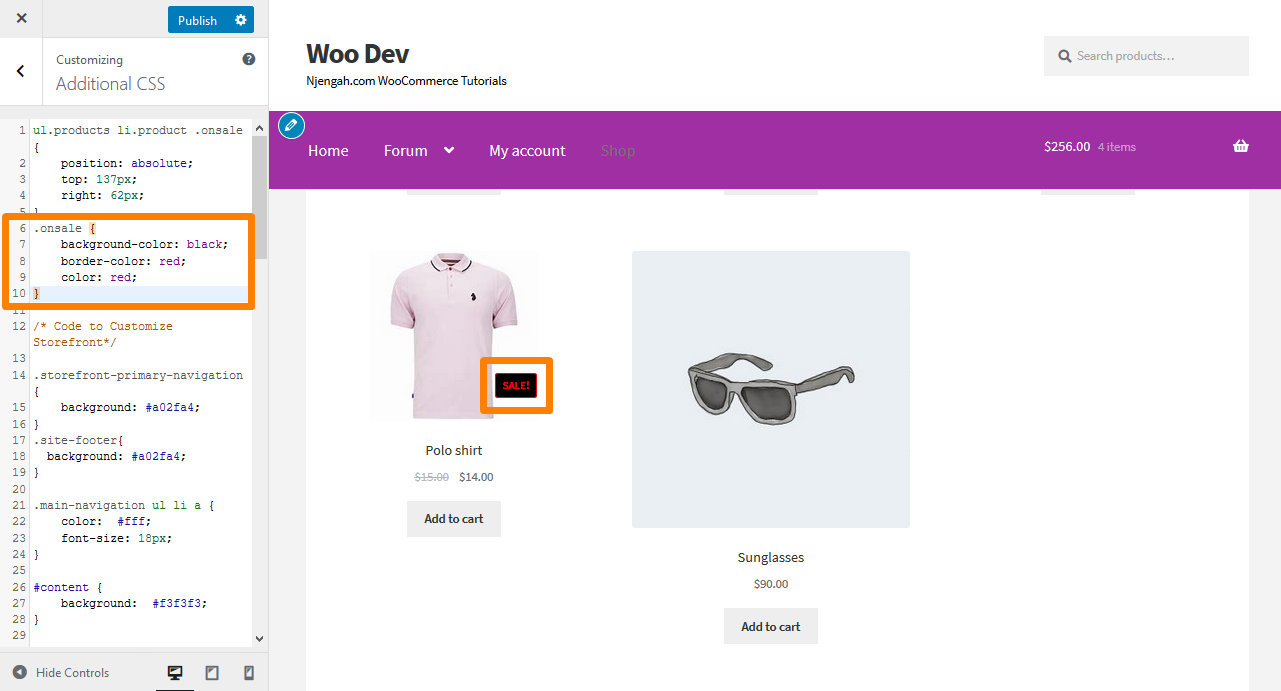Click the $14.00 Polo shirt sale price
Viewport: 1281px width, 691px height.
click(x=476, y=477)
